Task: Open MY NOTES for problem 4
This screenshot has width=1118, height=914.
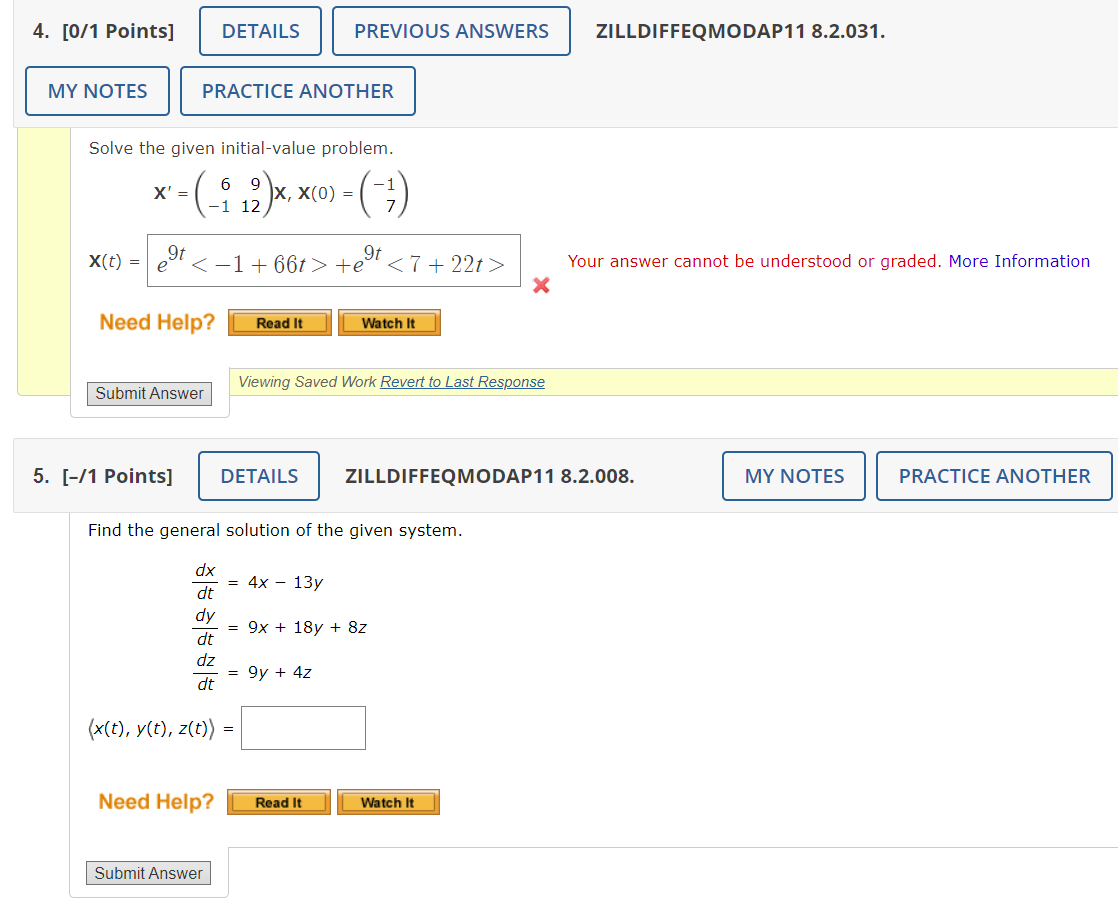Action: (x=96, y=90)
